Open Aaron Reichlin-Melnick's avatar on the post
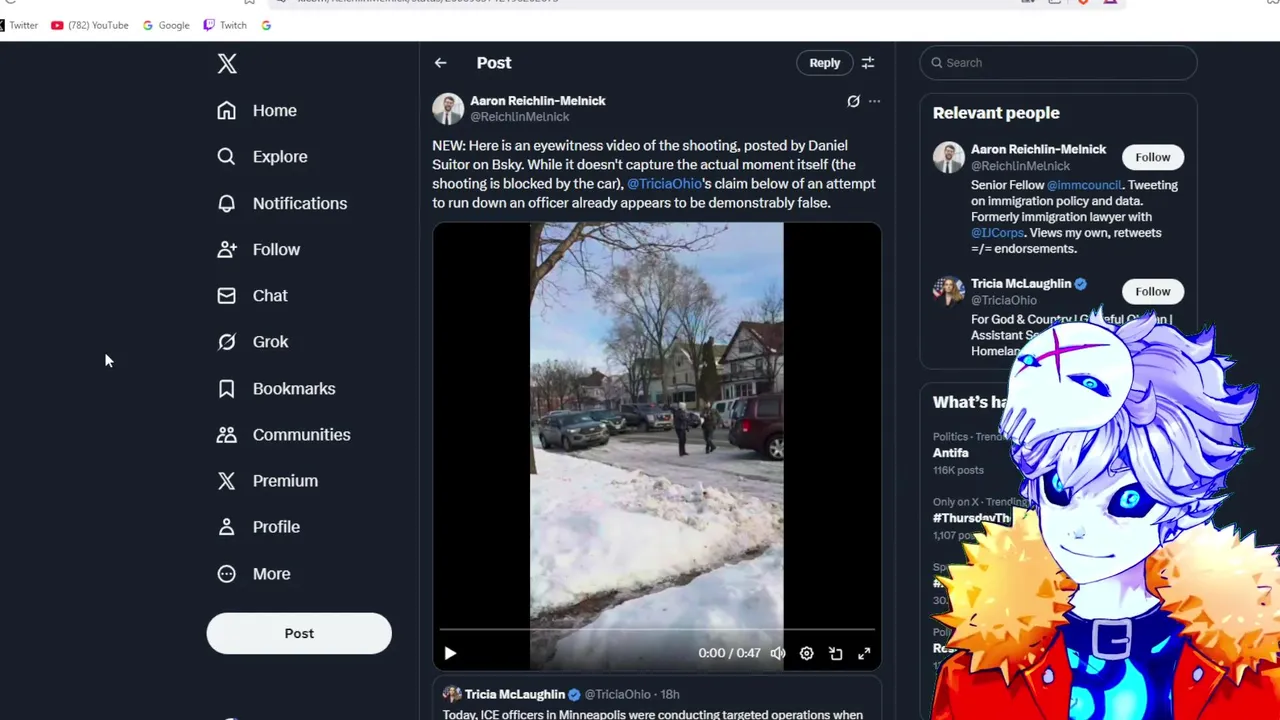The height and width of the screenshot is (720, 1280). pyautogui.click(x=448, y=109)
